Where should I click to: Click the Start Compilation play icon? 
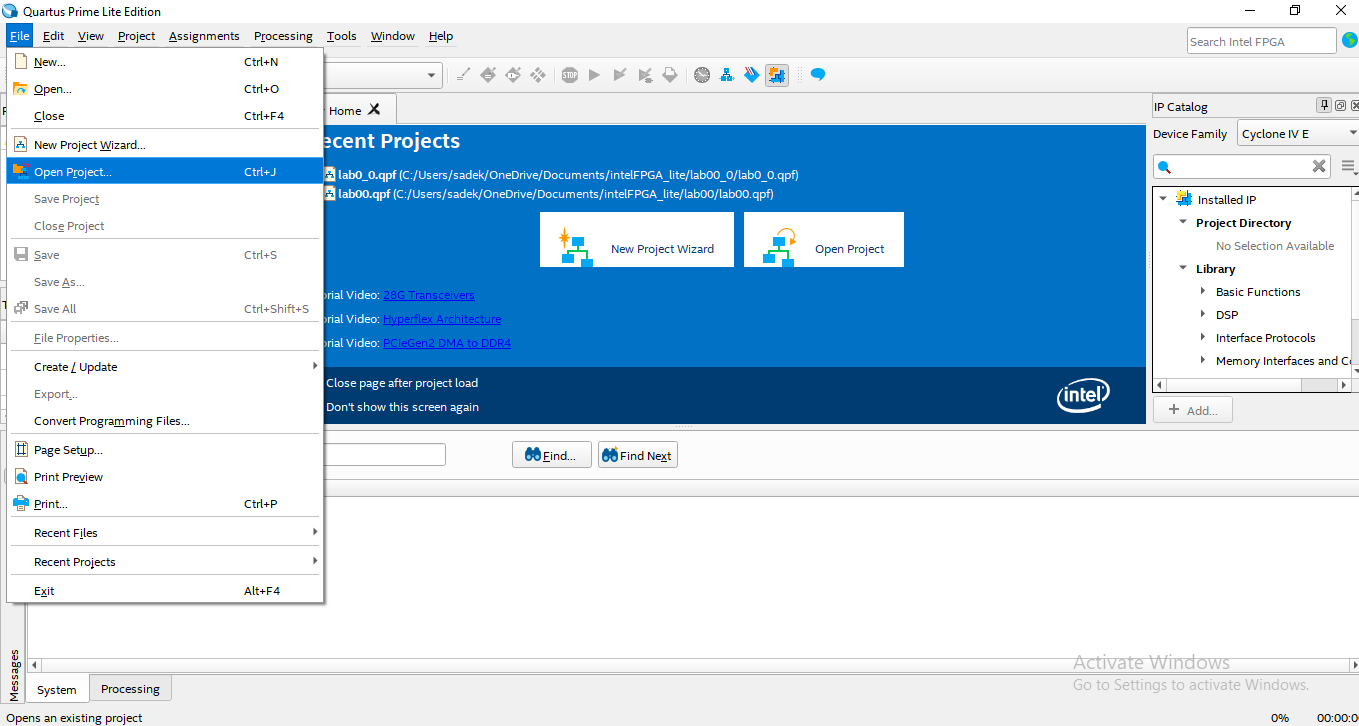point(594,75)
